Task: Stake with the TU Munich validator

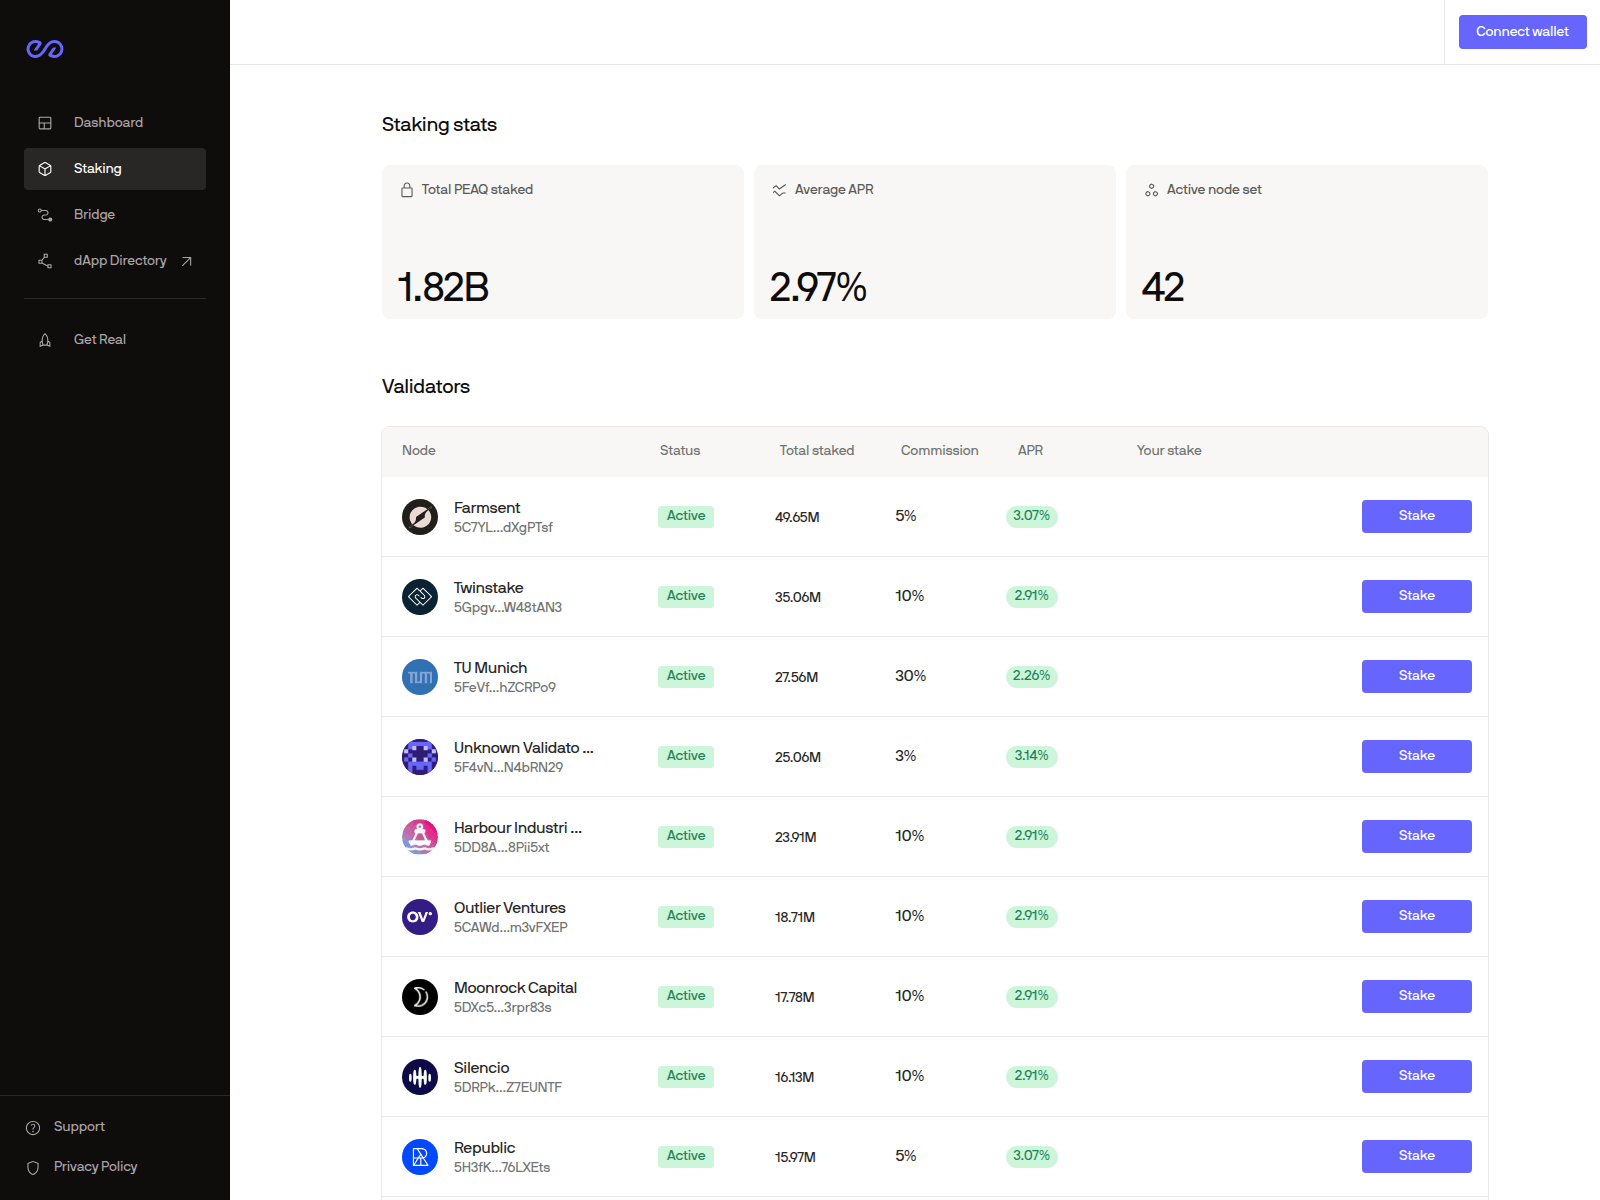Action: (1416, 676)
